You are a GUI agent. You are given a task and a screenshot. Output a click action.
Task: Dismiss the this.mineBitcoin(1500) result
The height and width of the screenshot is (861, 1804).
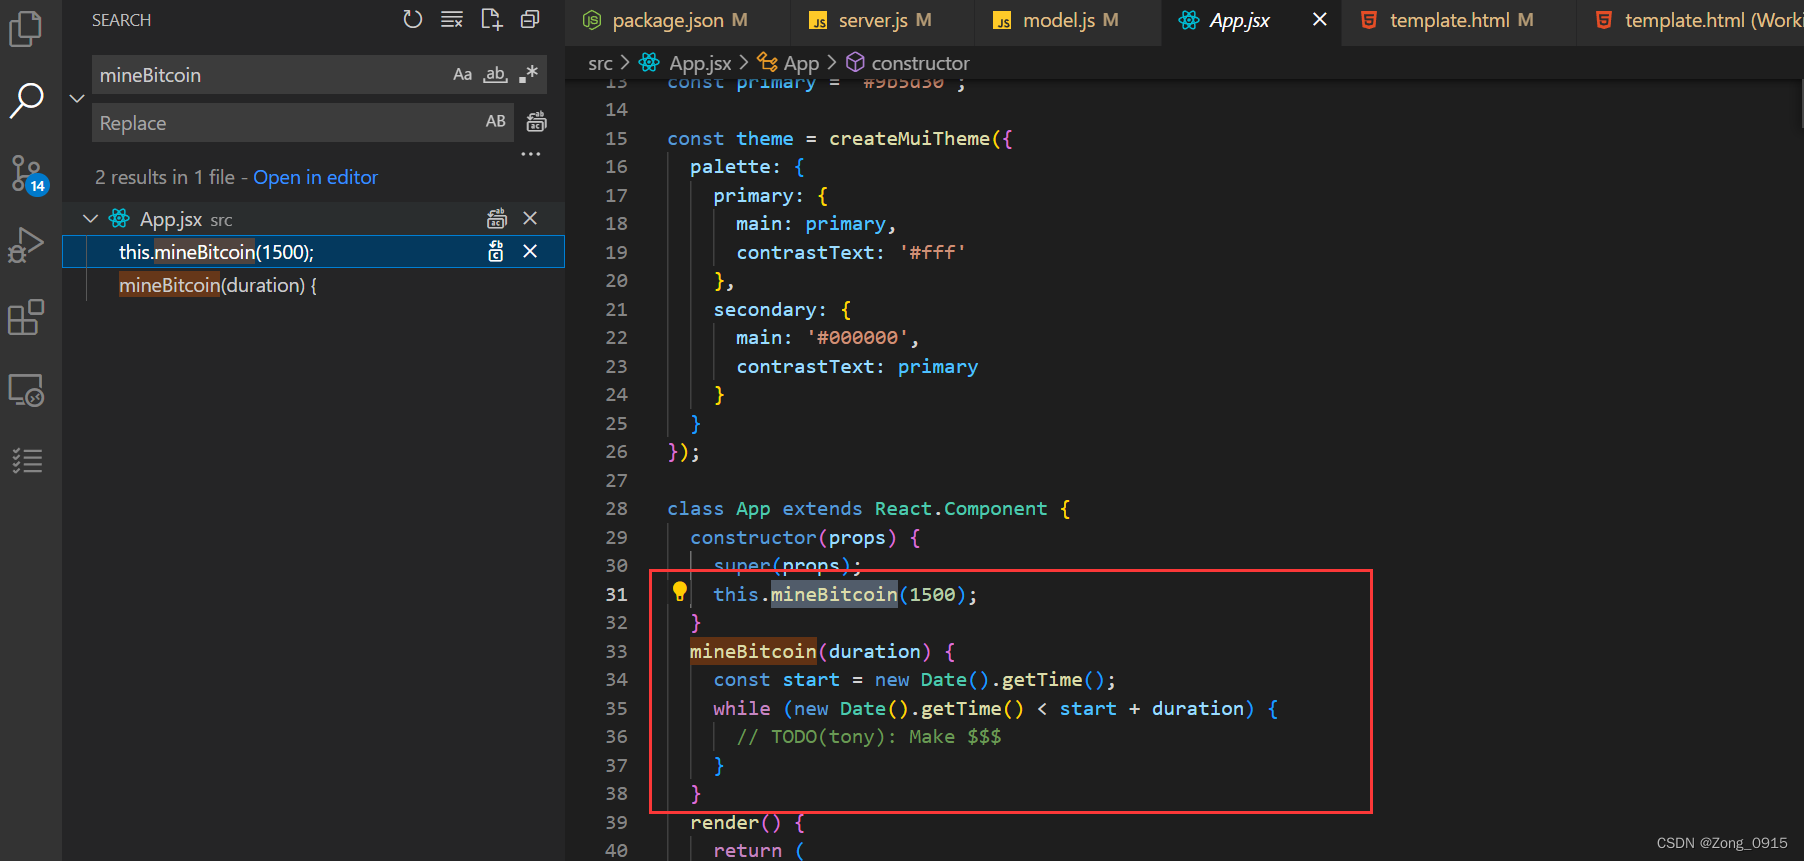(530, 252)
